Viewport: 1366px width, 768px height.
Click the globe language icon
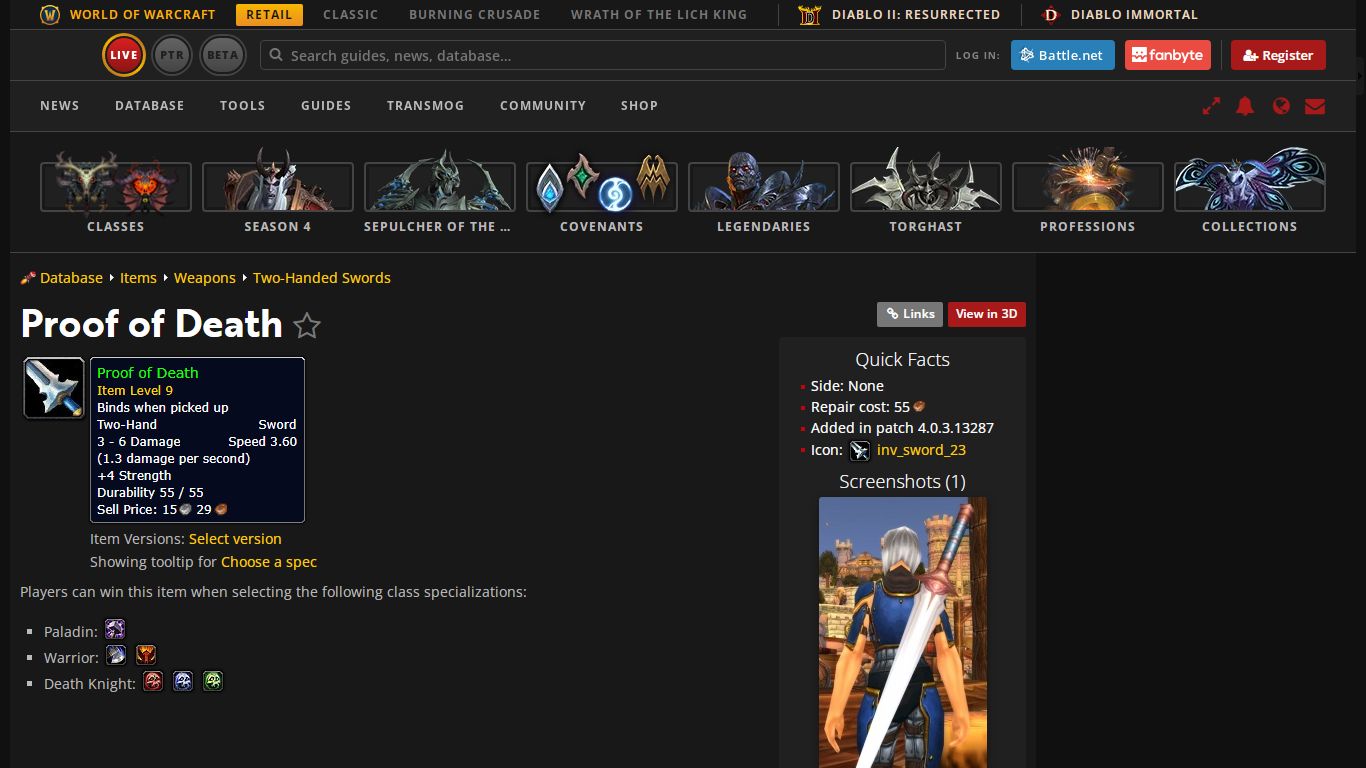pos(1281,105)
